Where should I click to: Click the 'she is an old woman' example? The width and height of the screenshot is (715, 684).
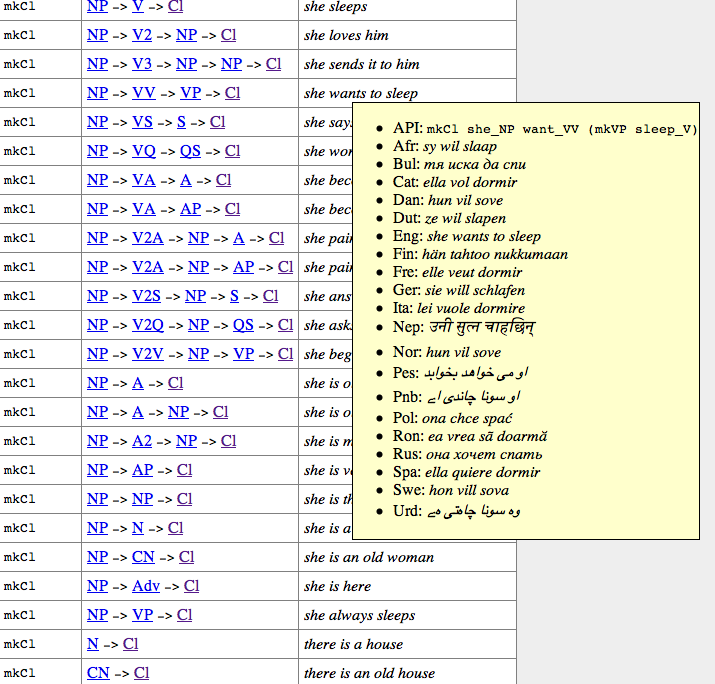tap(368, 557)
